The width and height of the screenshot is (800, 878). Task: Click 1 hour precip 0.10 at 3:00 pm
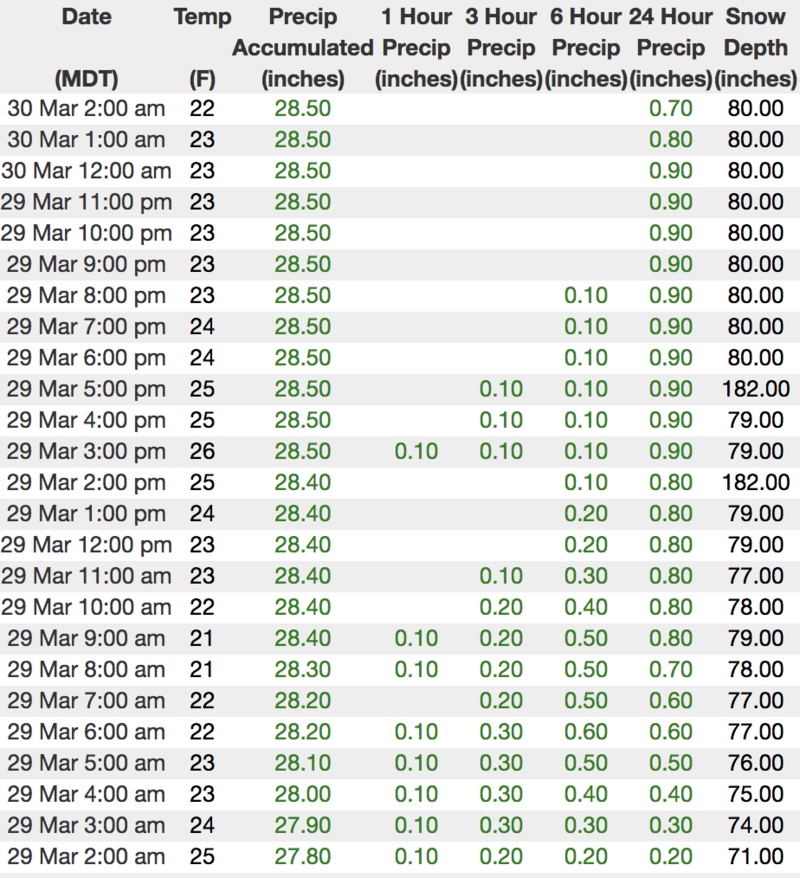click(416, 451)
